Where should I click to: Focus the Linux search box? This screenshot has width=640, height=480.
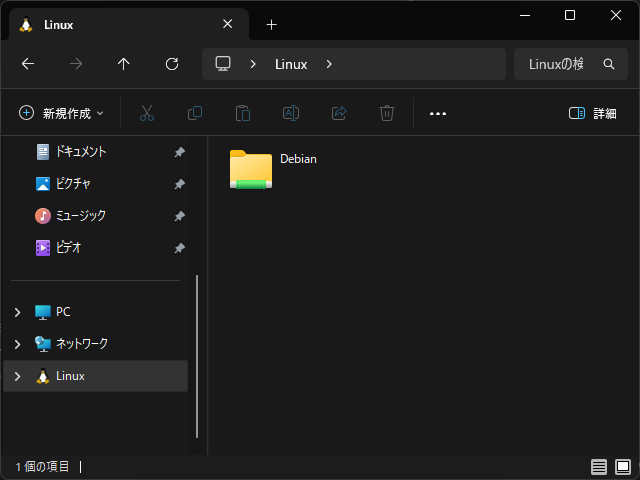571,64
